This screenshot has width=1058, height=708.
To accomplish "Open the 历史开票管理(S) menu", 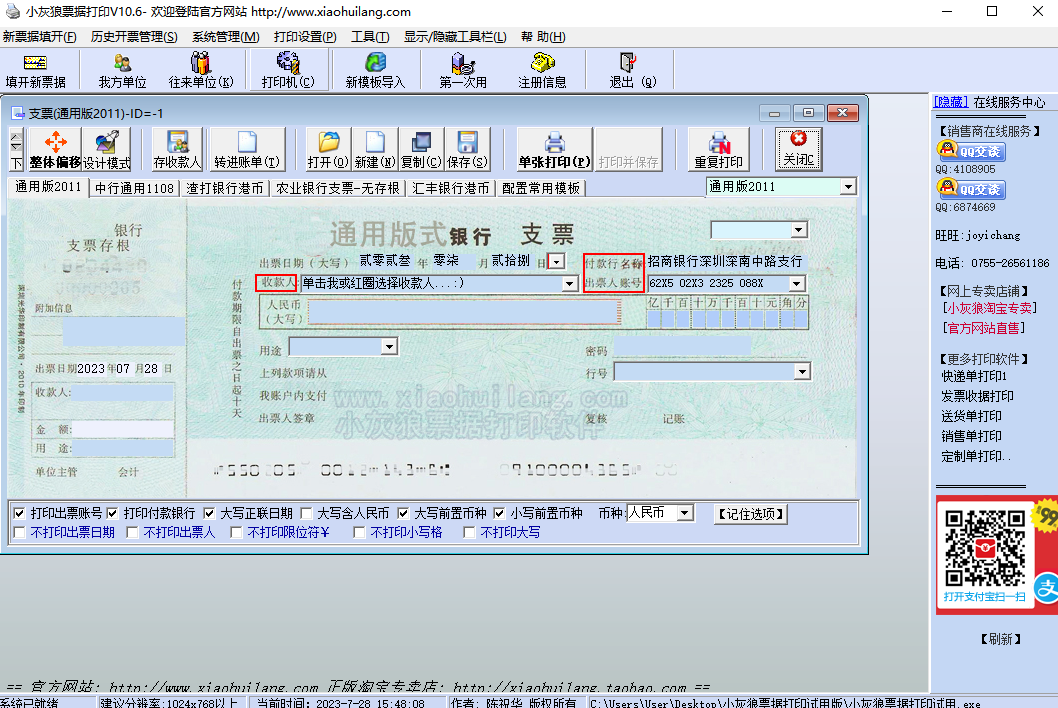I will tap(134, 36).
